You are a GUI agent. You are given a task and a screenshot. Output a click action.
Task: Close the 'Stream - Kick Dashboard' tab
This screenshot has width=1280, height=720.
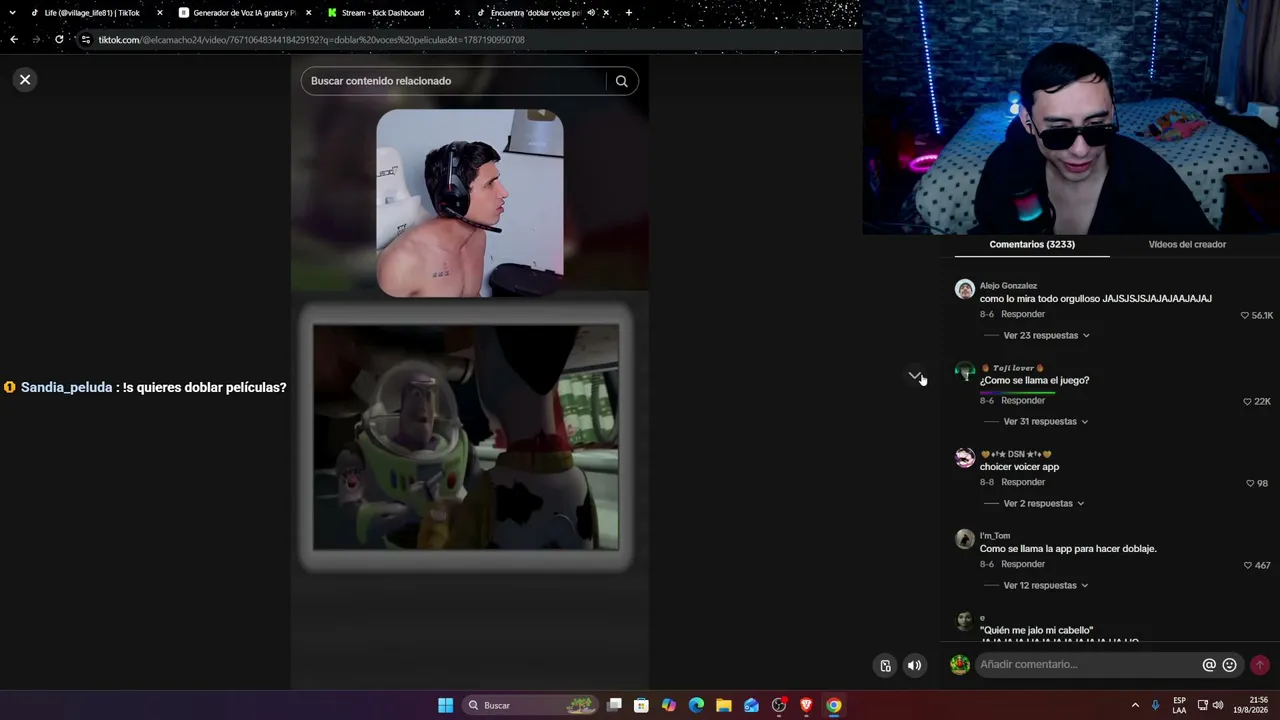coord(457,13)
